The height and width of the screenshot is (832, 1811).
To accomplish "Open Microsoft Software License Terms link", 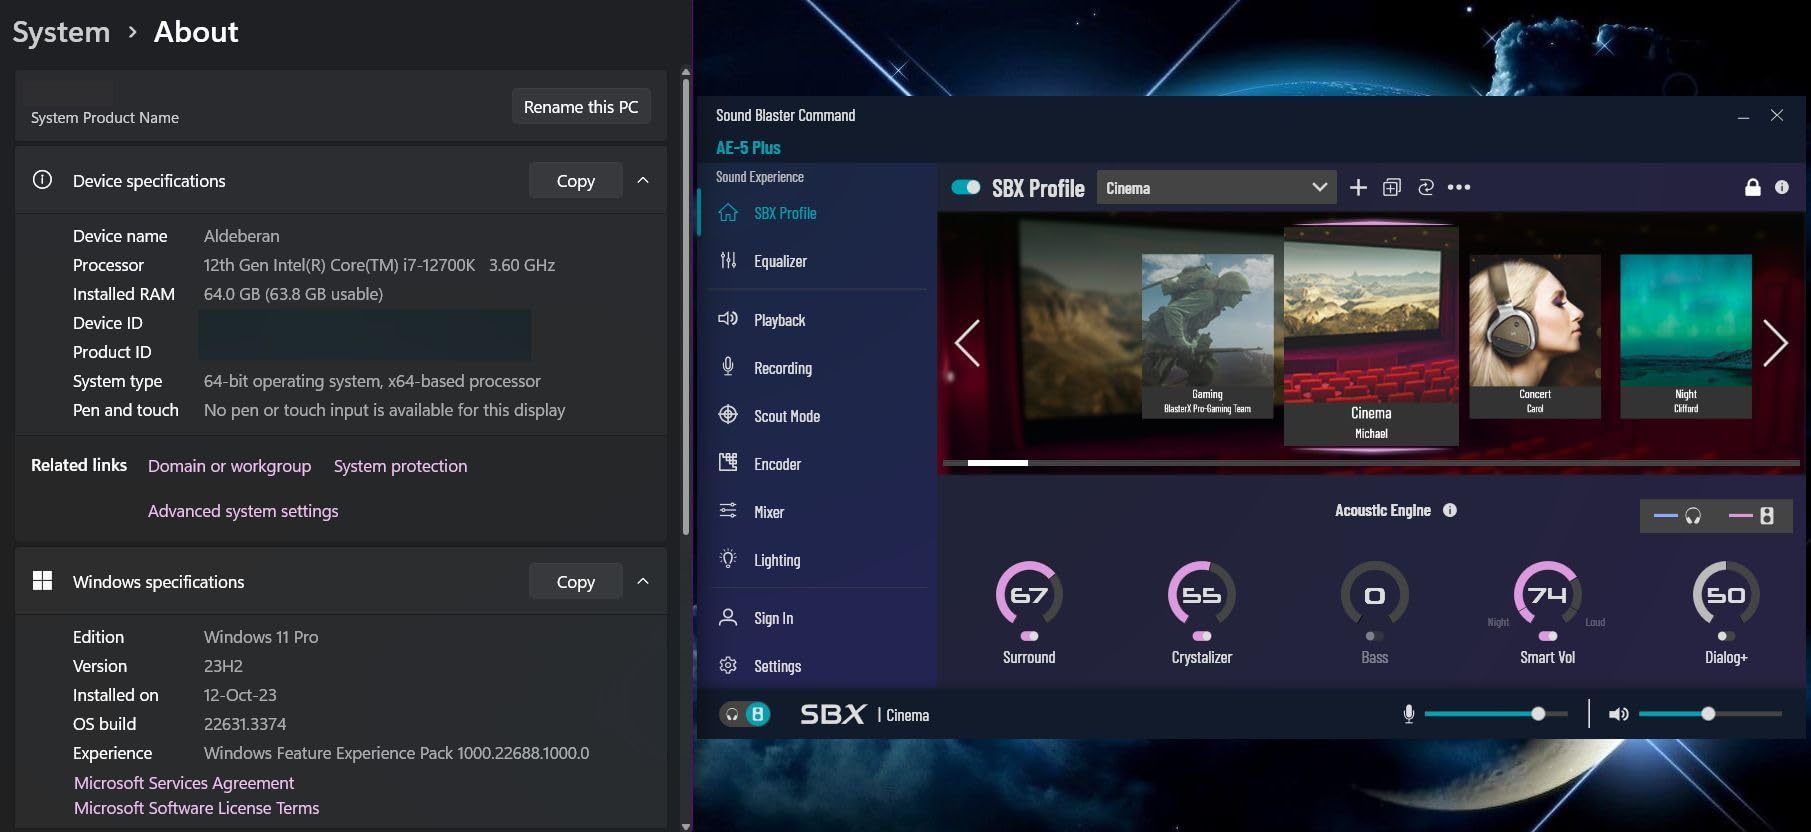I will (197, 808).
